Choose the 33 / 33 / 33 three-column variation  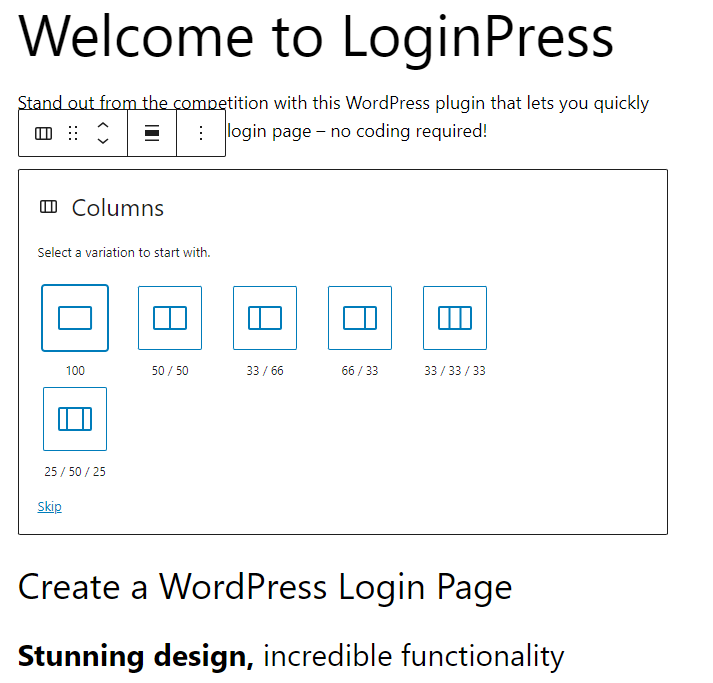point(455,318)
